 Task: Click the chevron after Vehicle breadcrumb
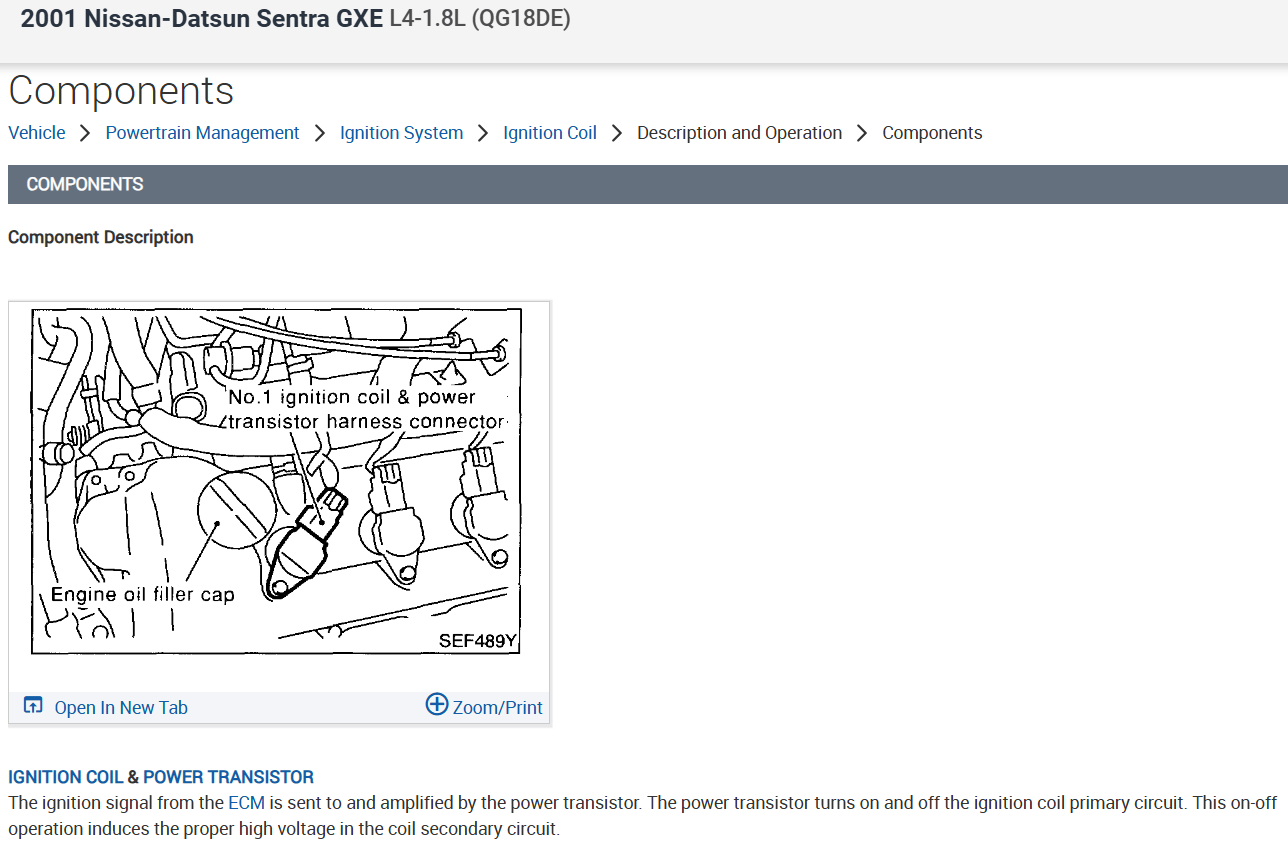click(85, 133)
